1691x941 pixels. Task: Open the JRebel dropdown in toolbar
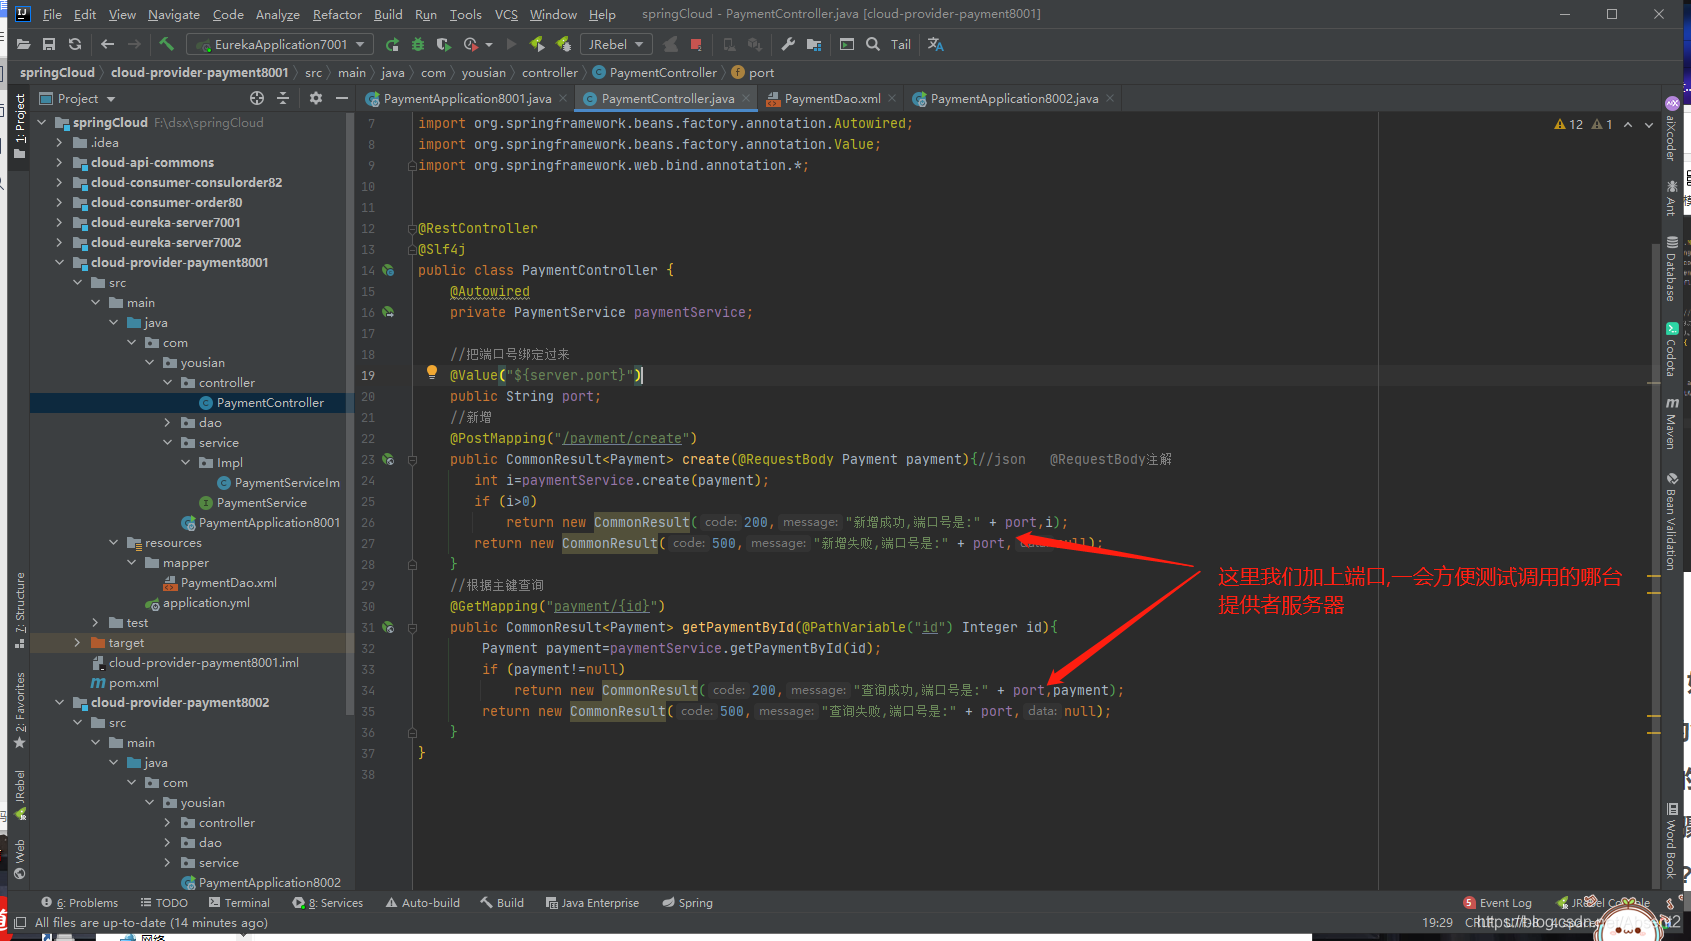pos(616,44)
